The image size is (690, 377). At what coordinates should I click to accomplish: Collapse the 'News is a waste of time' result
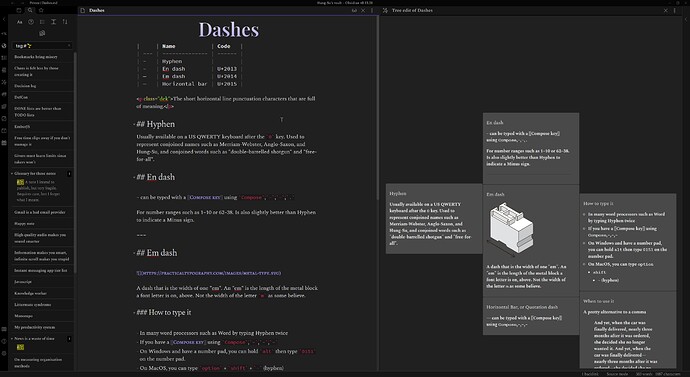click(x=12, y=339)
